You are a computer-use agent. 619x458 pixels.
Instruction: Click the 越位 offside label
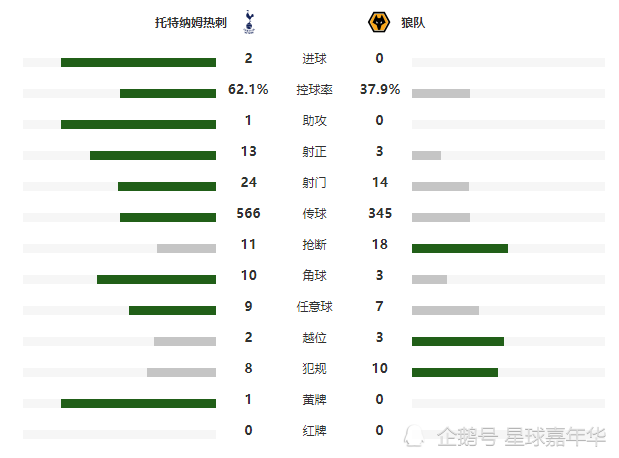(314, 338)
